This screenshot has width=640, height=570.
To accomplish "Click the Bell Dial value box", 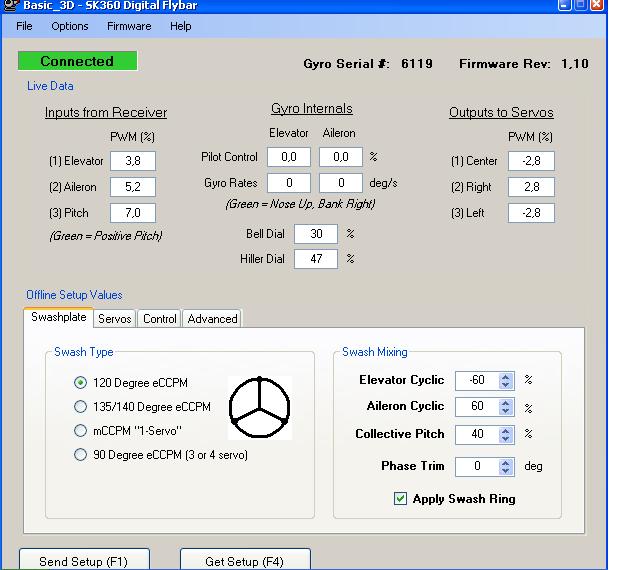I will pos(316,234).
